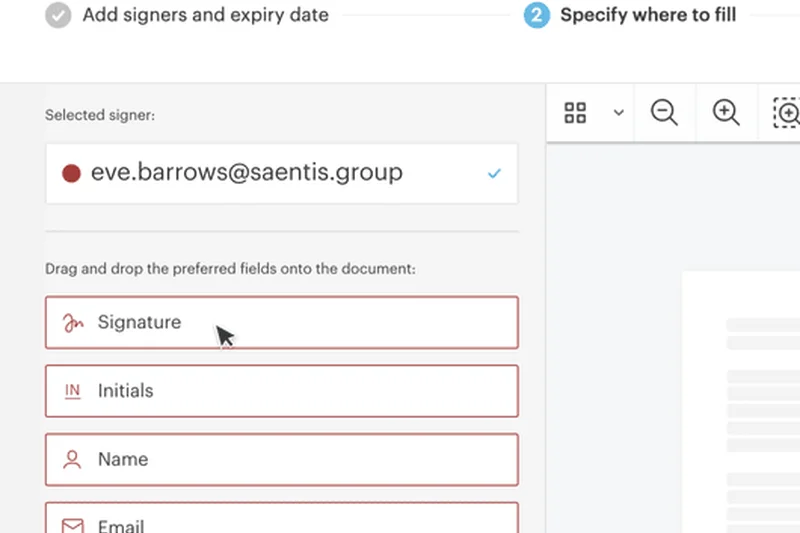This screenshot has width=800, height=533.
Task: Click the completed step checkmark circle
Action: [x=59, y=16]
